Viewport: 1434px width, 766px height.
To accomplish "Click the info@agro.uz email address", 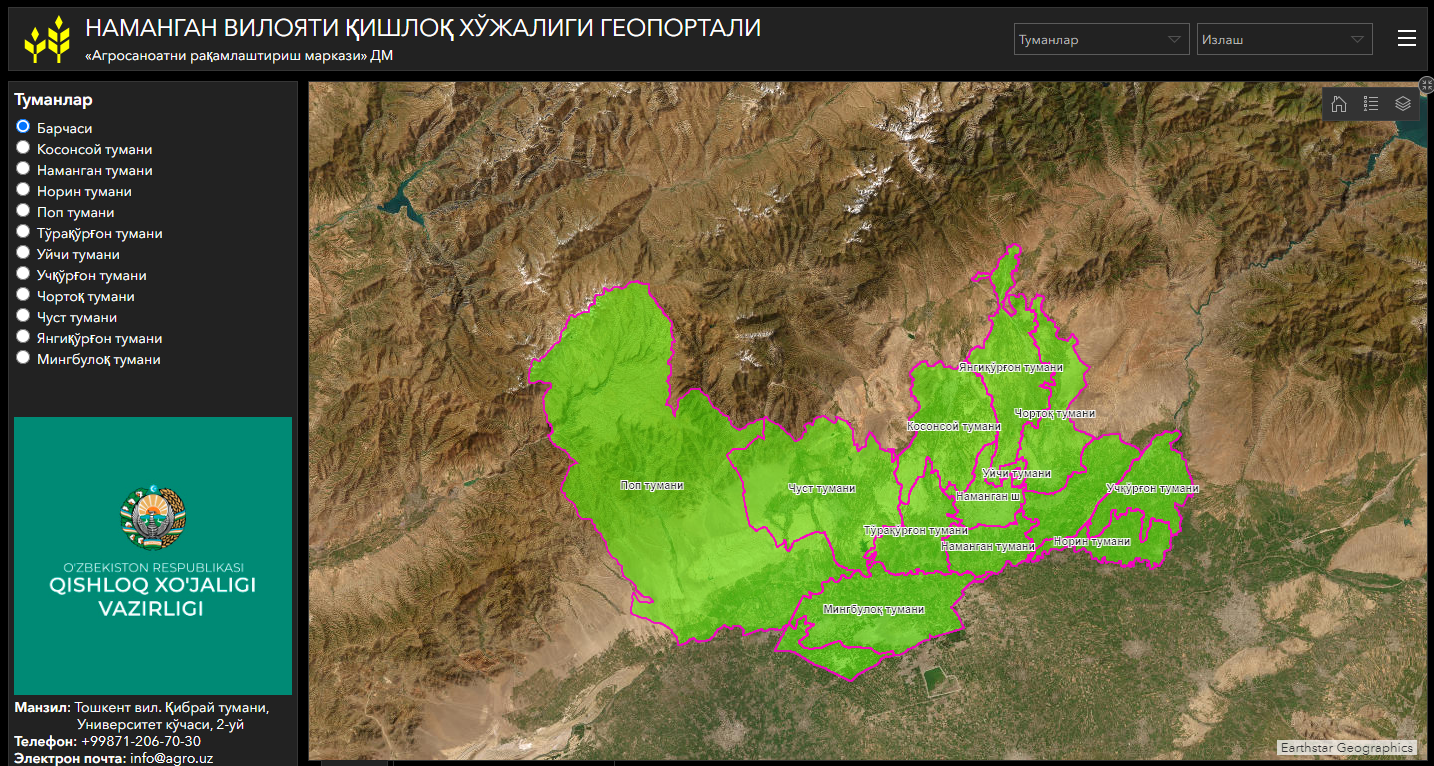I will [x=171, y=758].
